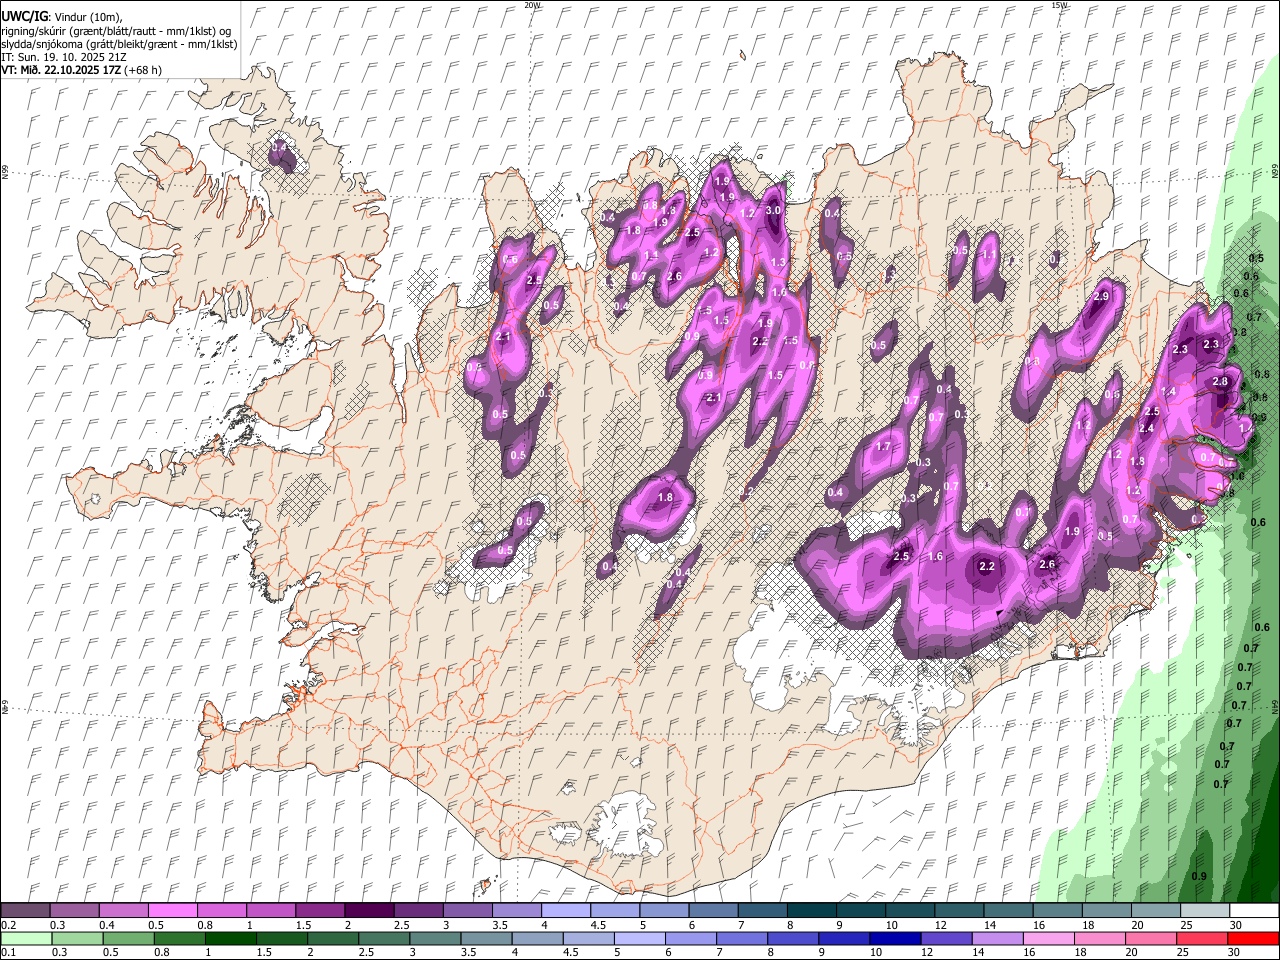Click the "0.1" label in lower legend
Image resolution: width=1280 pixels, height=960 pixels.
pos(8,952)
